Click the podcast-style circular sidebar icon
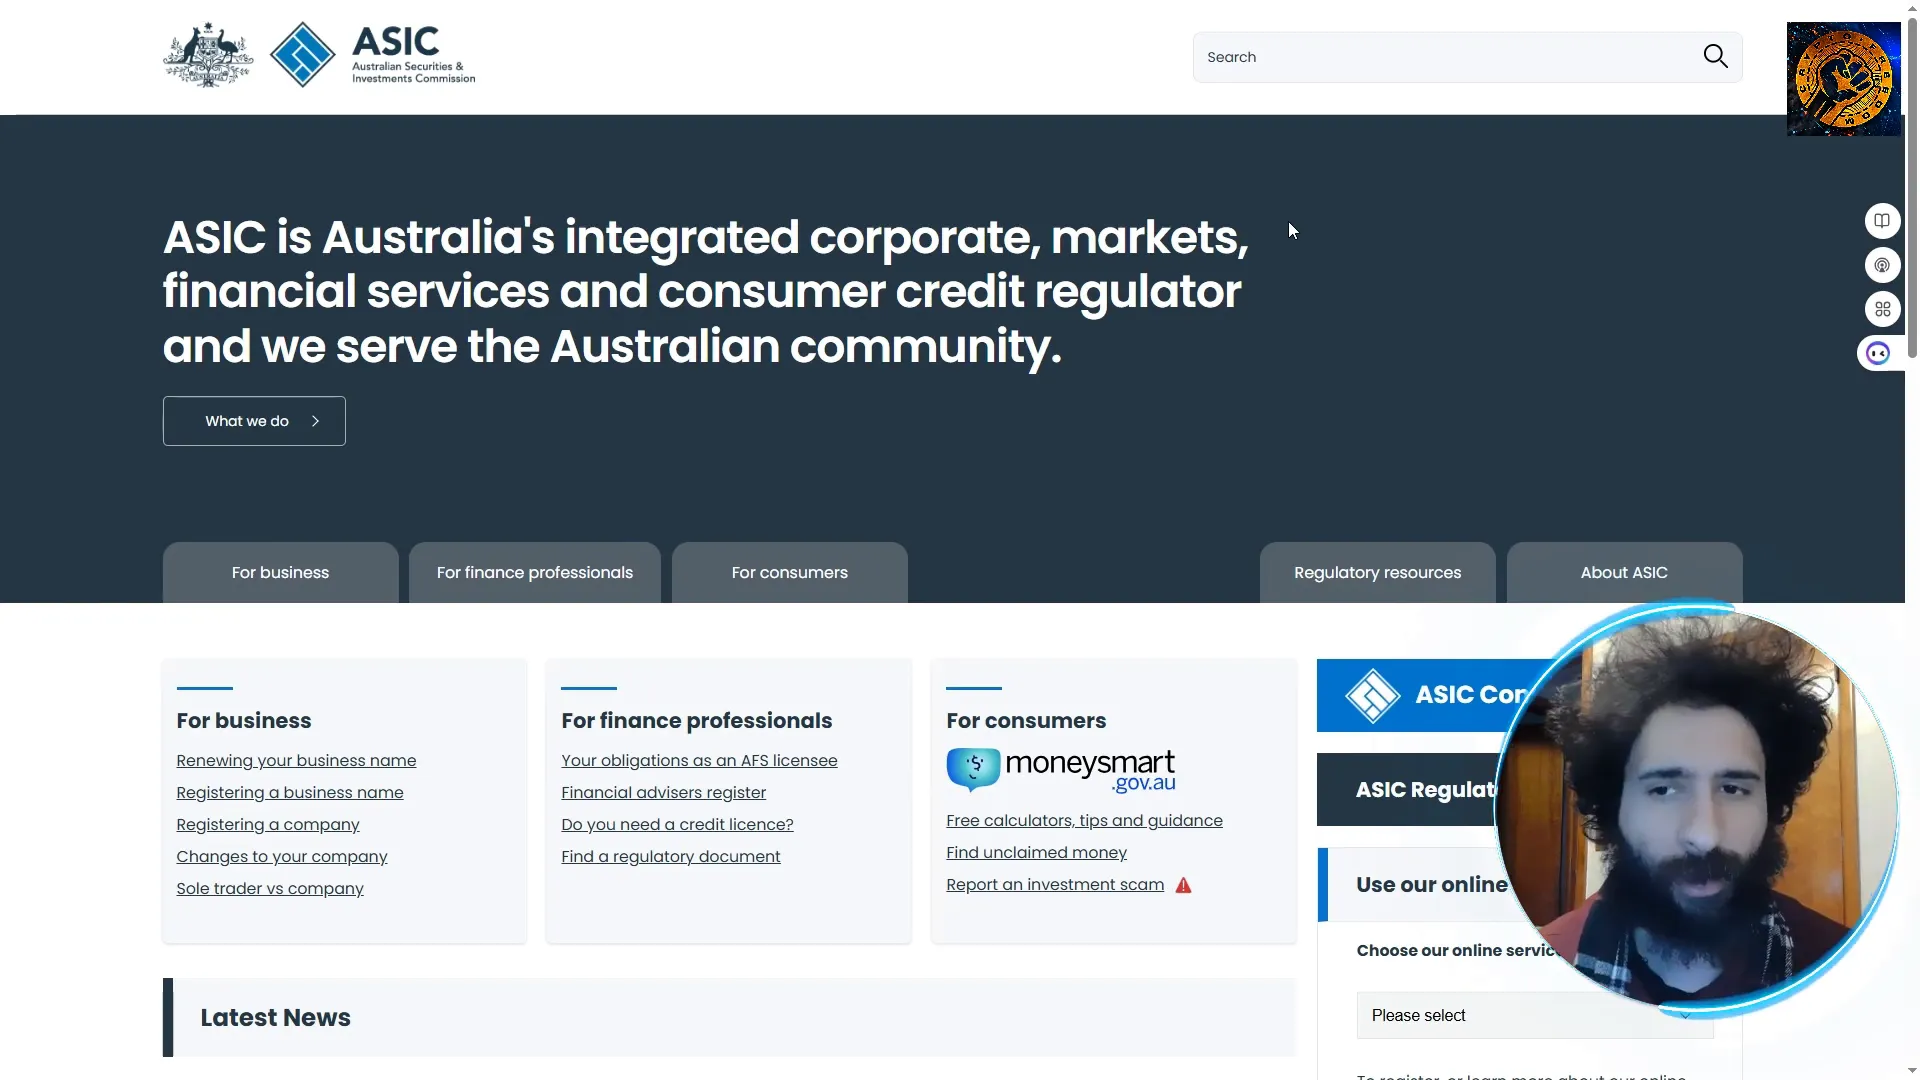Viewport: 1920px width, 1080px height. [x=1882, y=265]
